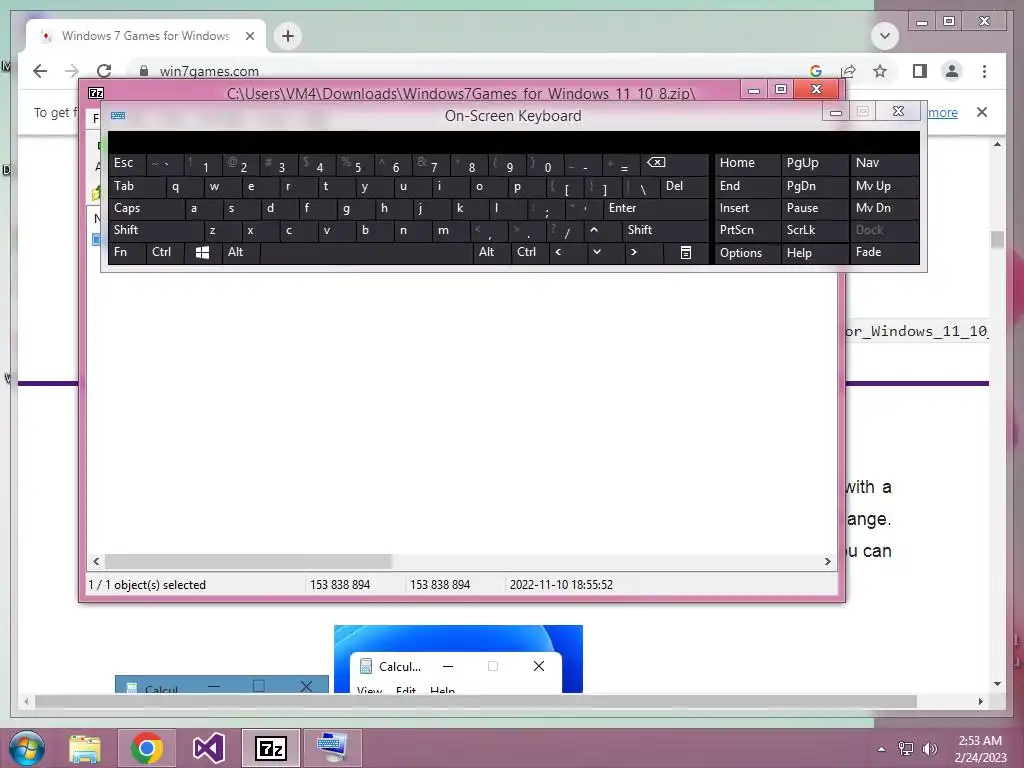Switch to 7-Zip on the taskbar

(x=271, y=748)
